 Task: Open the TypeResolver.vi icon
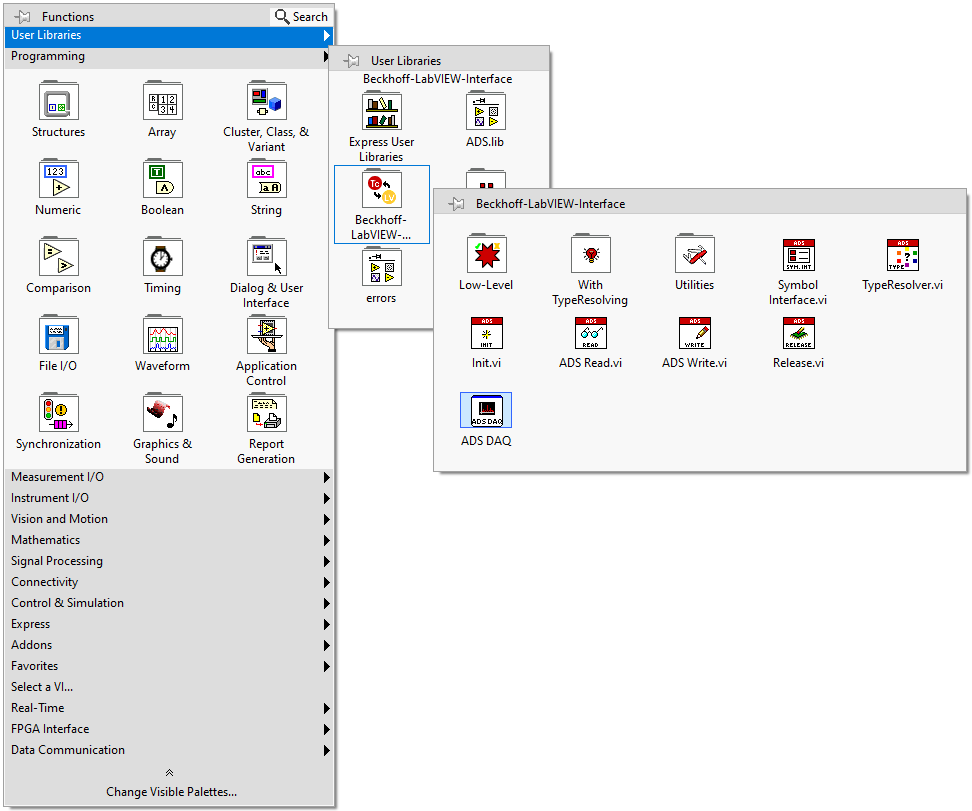click(x=901, y=255)
